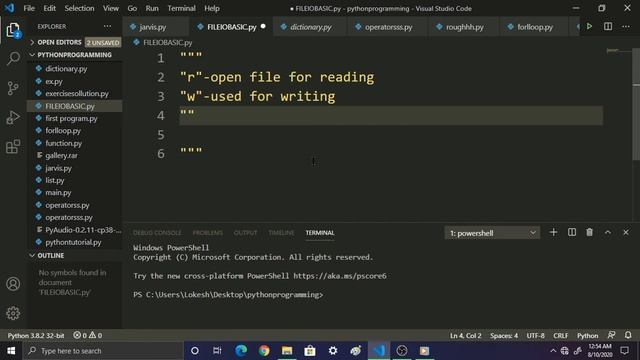Change Python language mode in status bar
The image size is (640, 360).
587,336
